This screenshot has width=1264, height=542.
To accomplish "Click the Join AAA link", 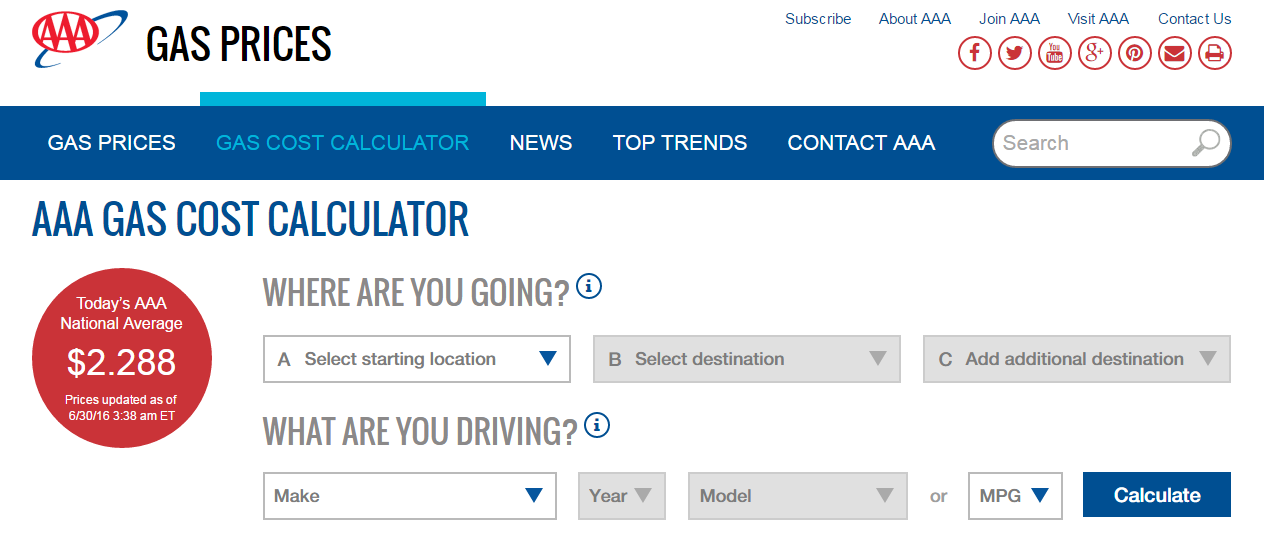I will point(1009,19).
